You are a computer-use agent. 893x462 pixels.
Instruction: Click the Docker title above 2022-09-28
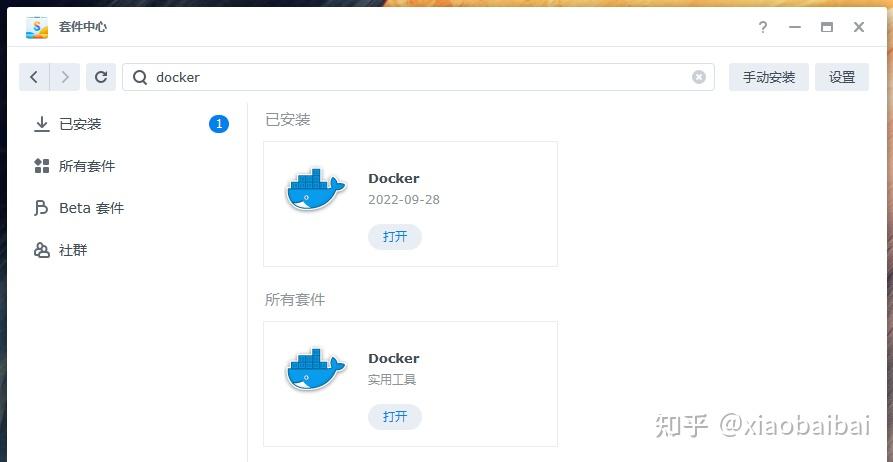click(394, 178)
